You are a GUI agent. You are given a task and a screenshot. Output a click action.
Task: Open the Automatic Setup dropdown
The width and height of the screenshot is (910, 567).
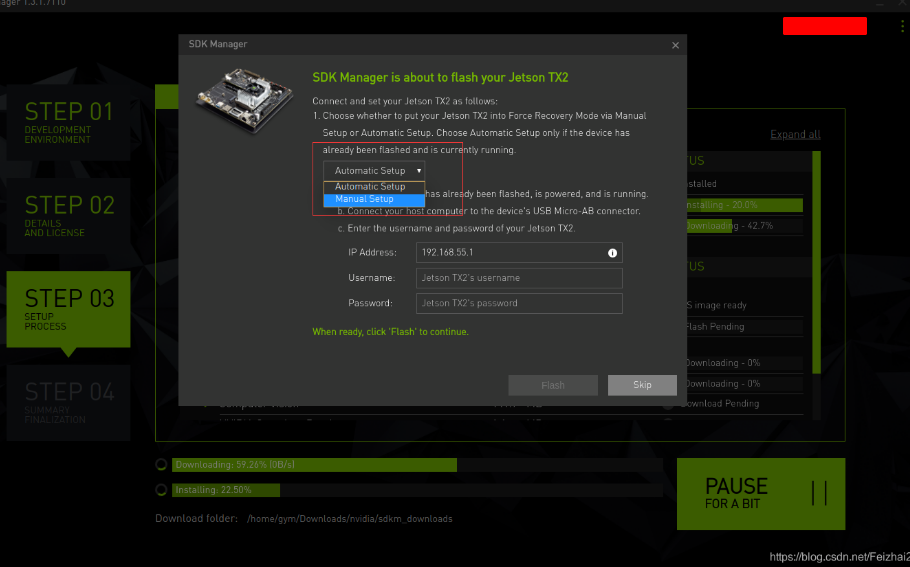click(x=374, y=171)
